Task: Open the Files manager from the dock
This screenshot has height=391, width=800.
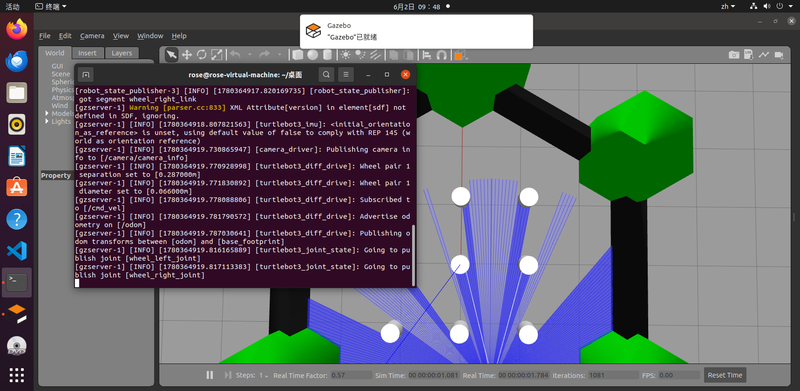Action: [17, 92]
